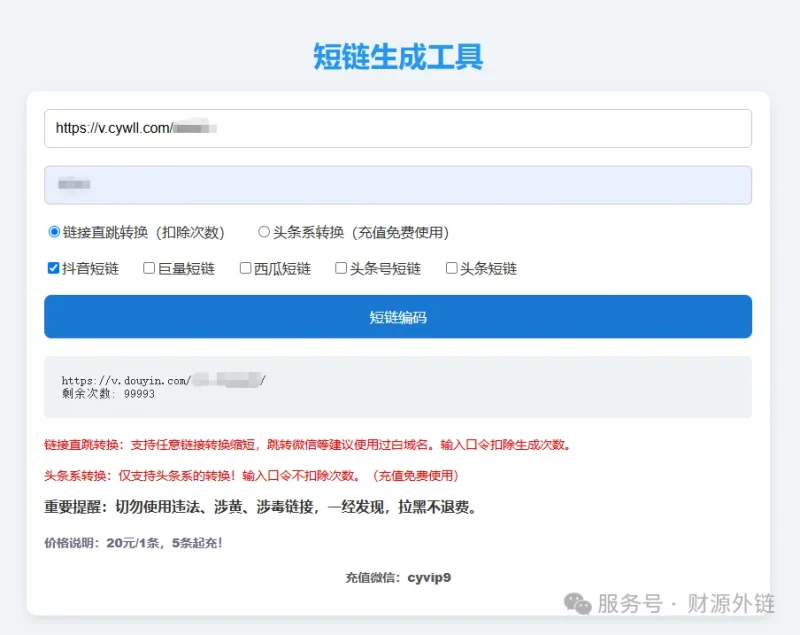Enable the 头条号短链 option
This screenshot has width=800, height=635.
pos(340,267)
